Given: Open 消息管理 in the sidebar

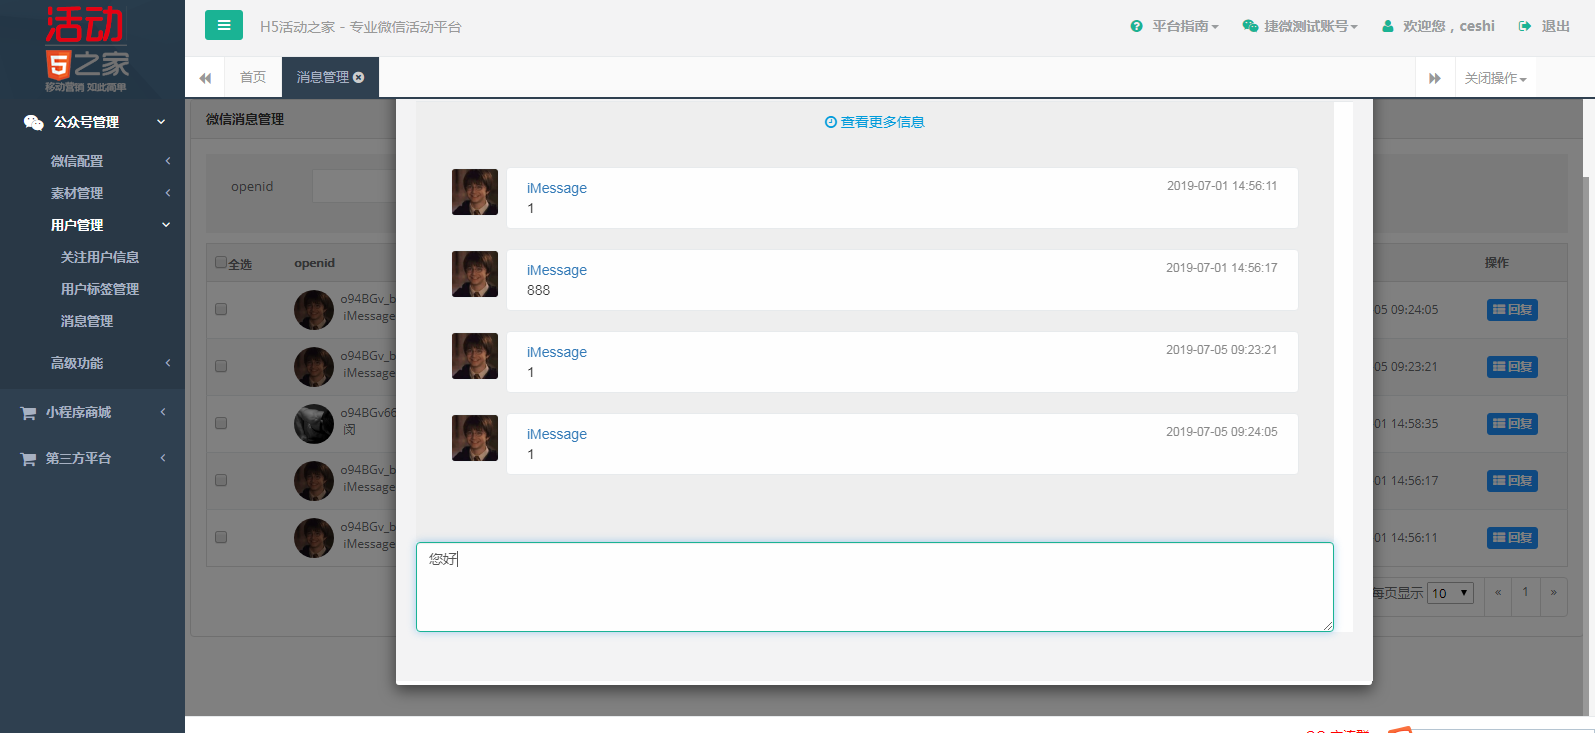Looking at the screenshot, I should pos(87,321).
